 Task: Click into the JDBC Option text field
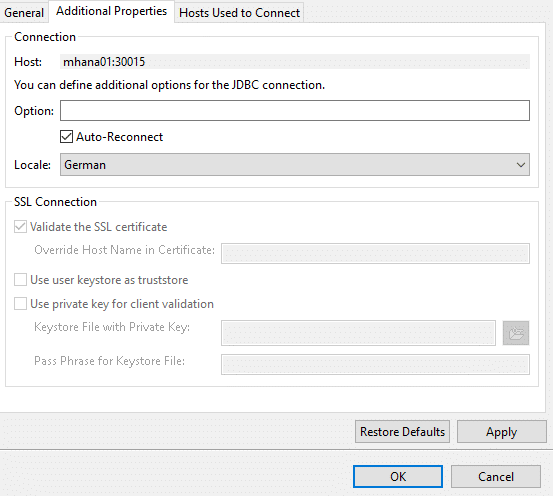coord(295,110)
